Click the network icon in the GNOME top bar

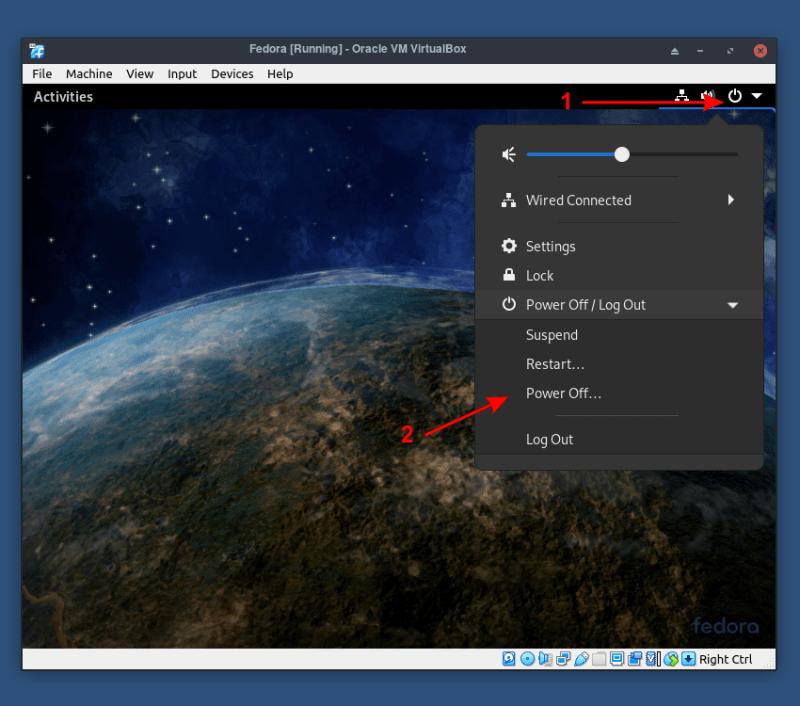pos(682,97)
